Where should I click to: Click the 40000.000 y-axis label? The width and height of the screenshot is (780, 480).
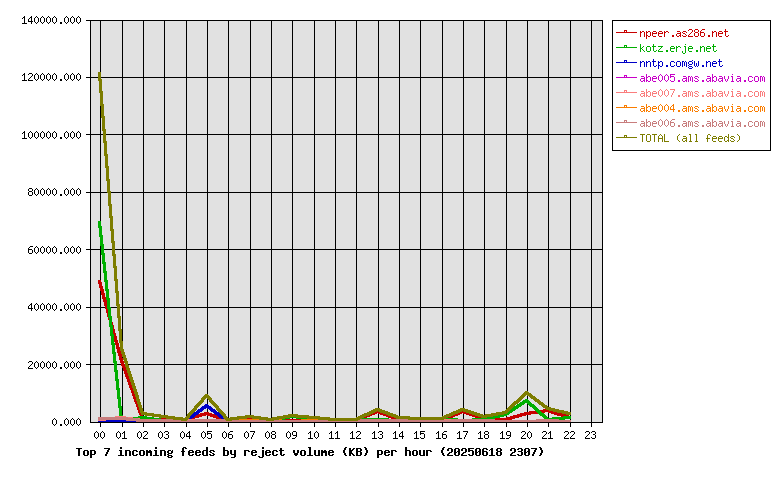(54, 307)
